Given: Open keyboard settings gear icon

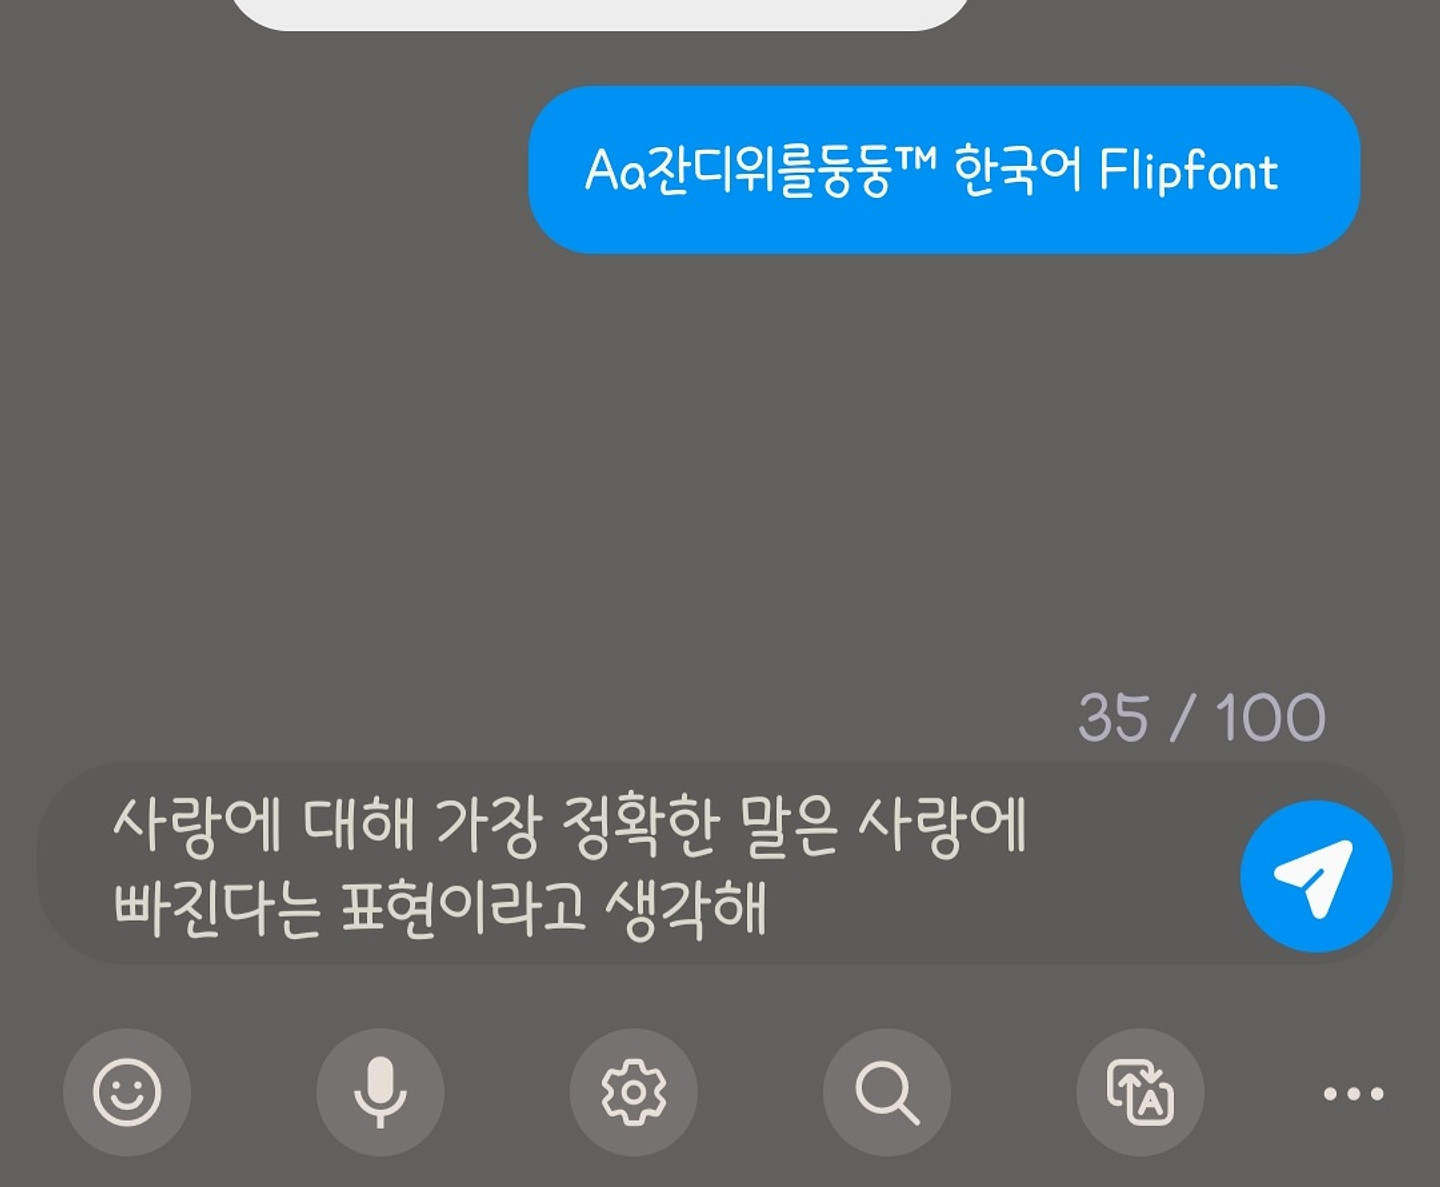Looking at the screenshot, I should point(633,1092).
